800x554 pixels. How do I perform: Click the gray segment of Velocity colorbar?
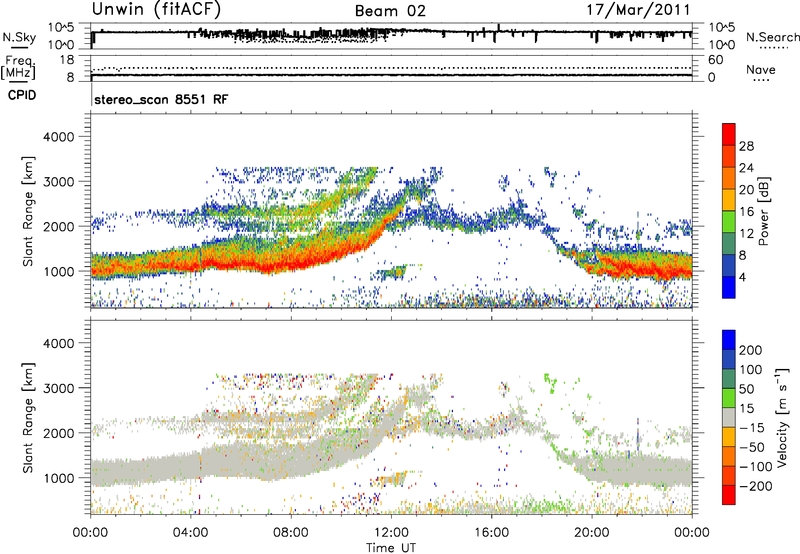point(729,417)
